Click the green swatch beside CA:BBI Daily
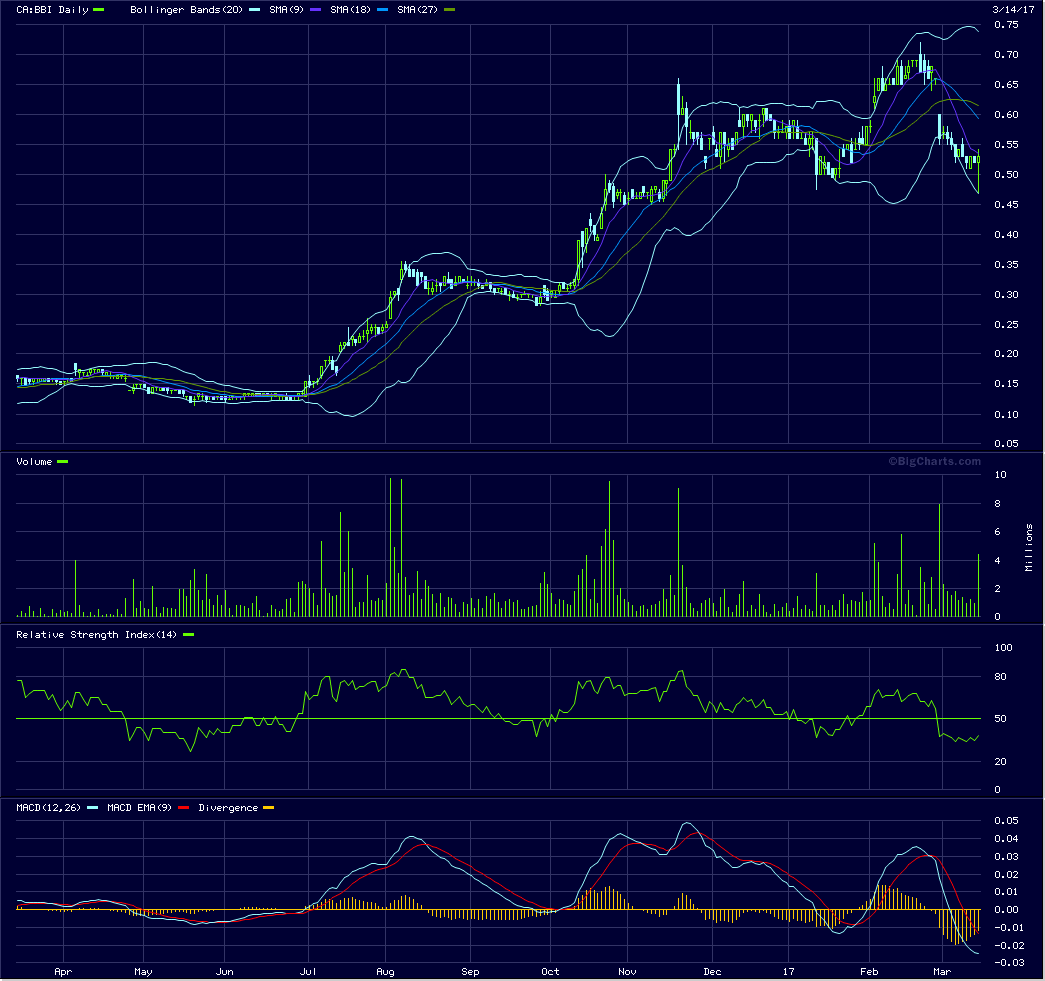1045x981 pixels. coord(98,10)
